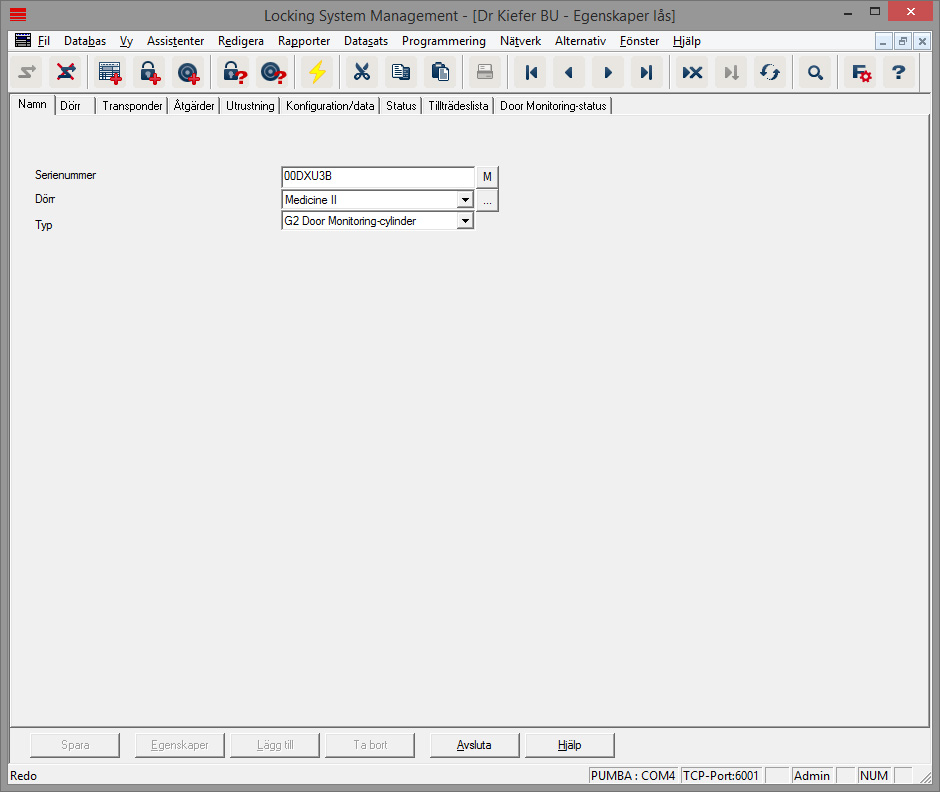
Task: Click the add new transponder icon
Action: pyautogui.click(x=188, y=72)
